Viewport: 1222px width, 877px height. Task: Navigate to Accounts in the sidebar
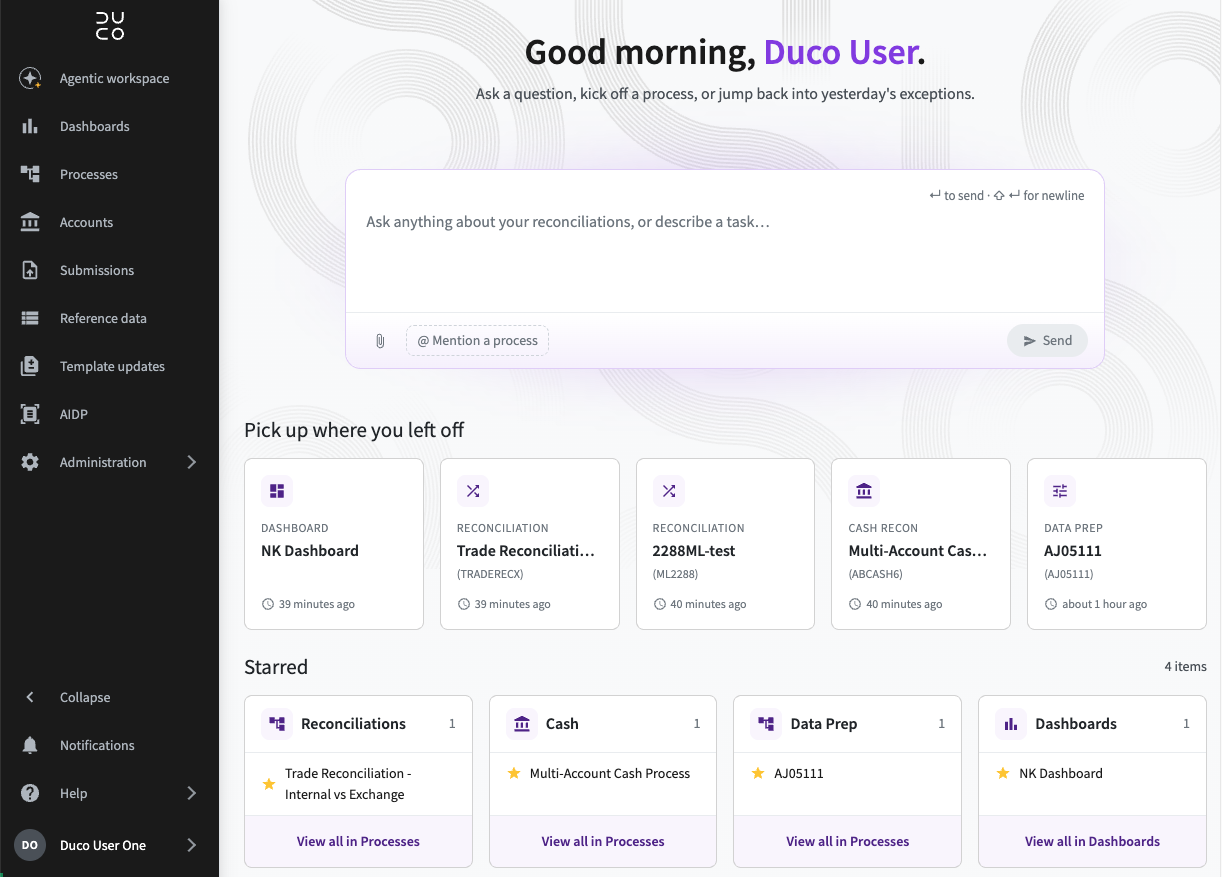[x=109, y=222]
